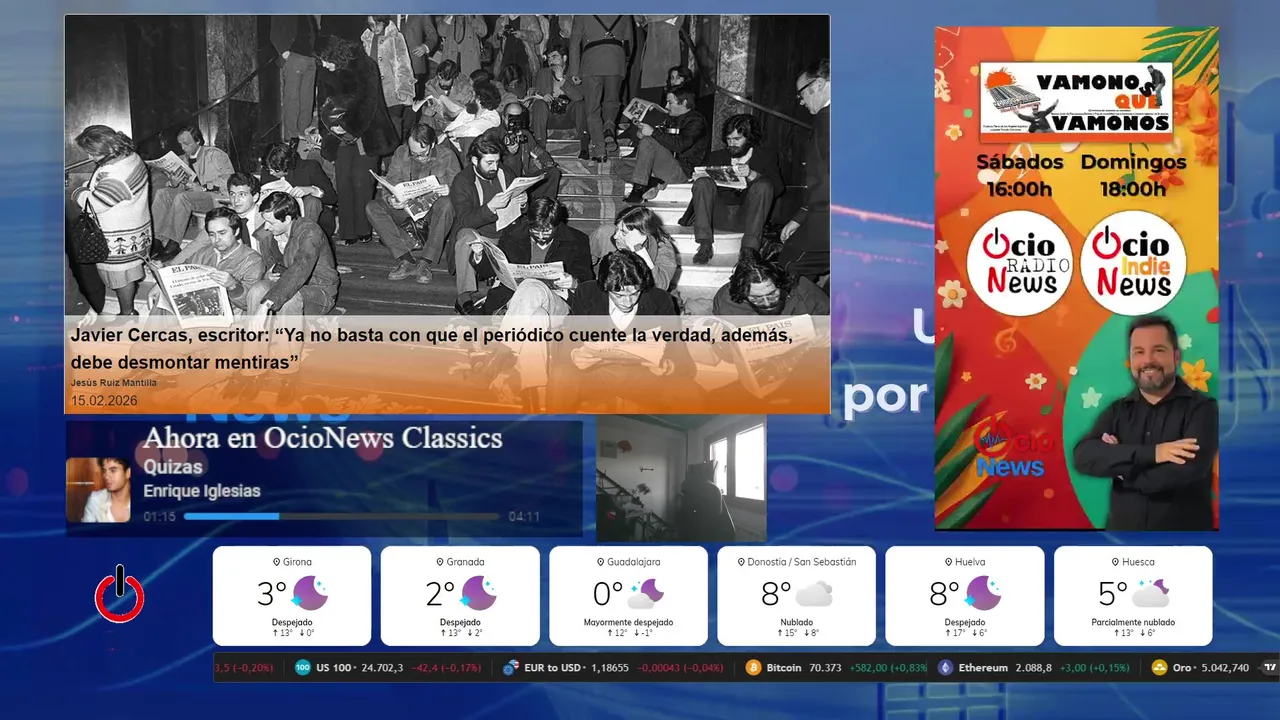This screenshot has width=1280, height=720.
Task: Open the Bitcoin ticker label
Action: coord(784,667)
